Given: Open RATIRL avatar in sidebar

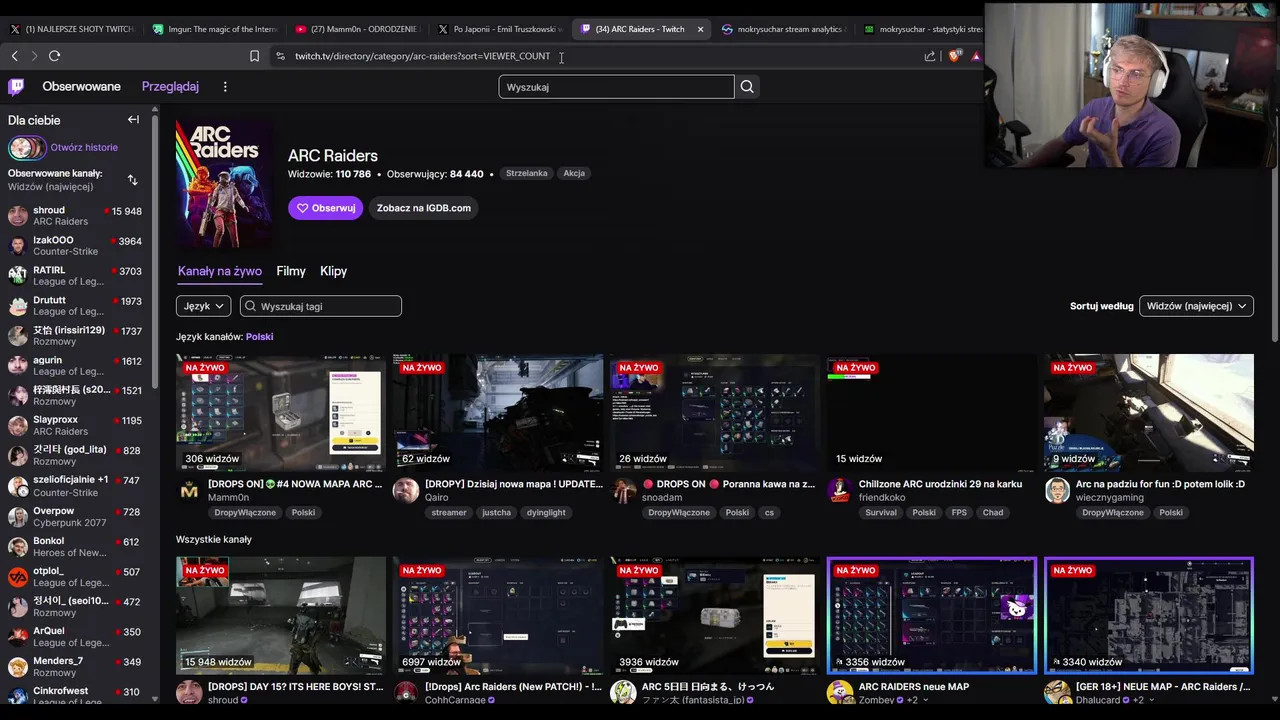Looking at the screenshot, I should (18, 275).
